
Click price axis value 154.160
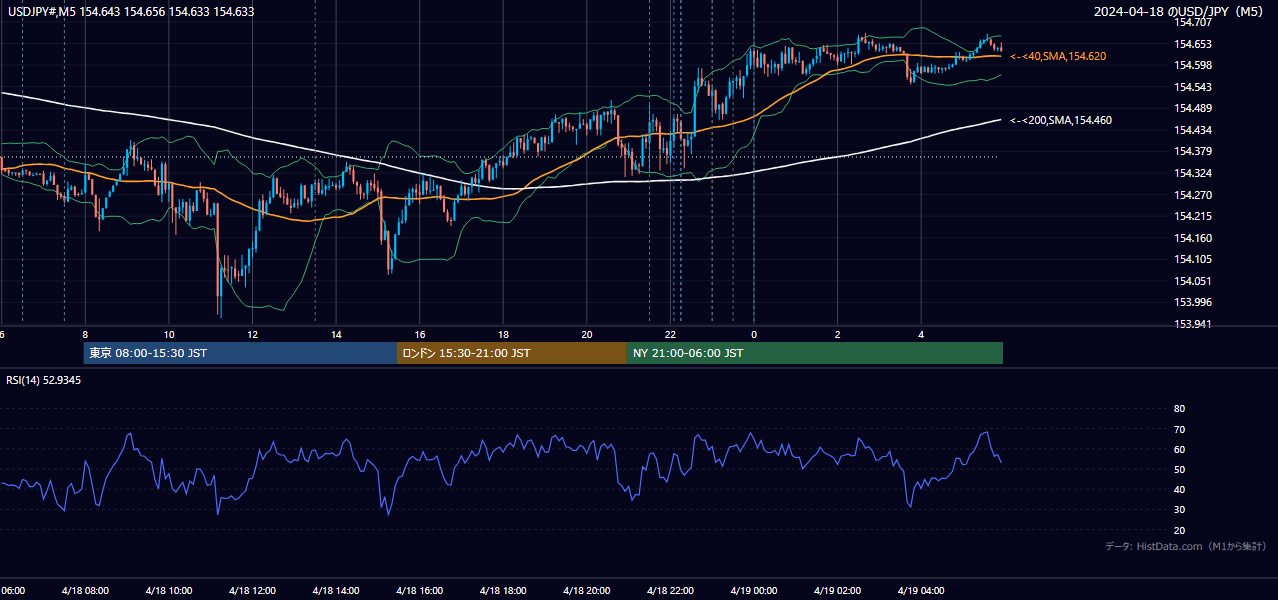coord(1192,238)
